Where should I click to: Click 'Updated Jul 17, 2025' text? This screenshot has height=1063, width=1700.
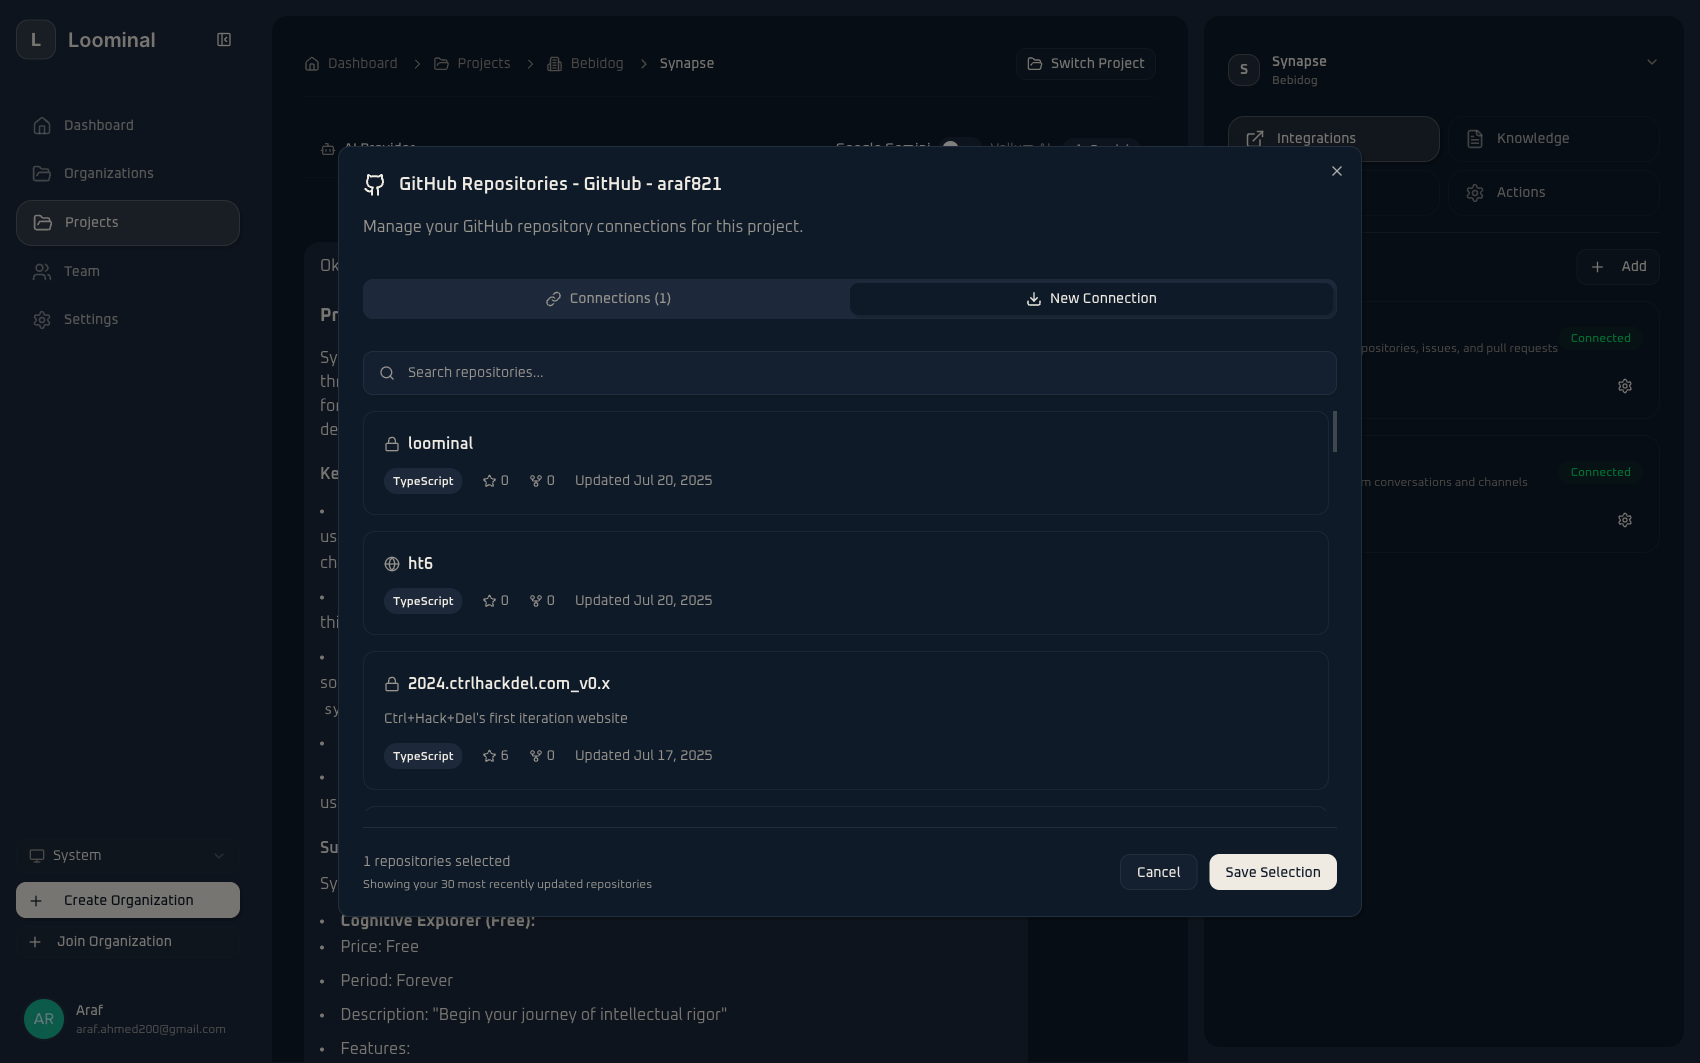point(644,755)
